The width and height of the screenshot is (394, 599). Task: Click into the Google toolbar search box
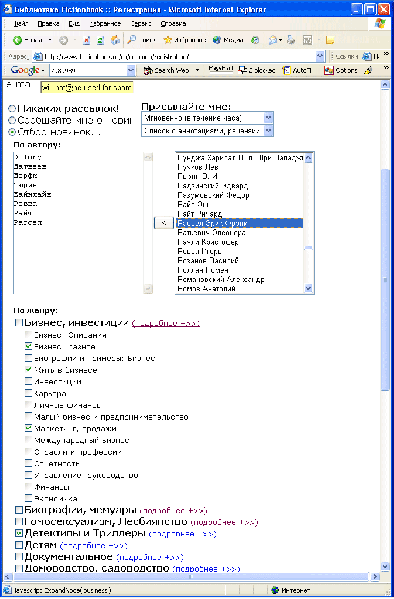[x=88, y=70]
